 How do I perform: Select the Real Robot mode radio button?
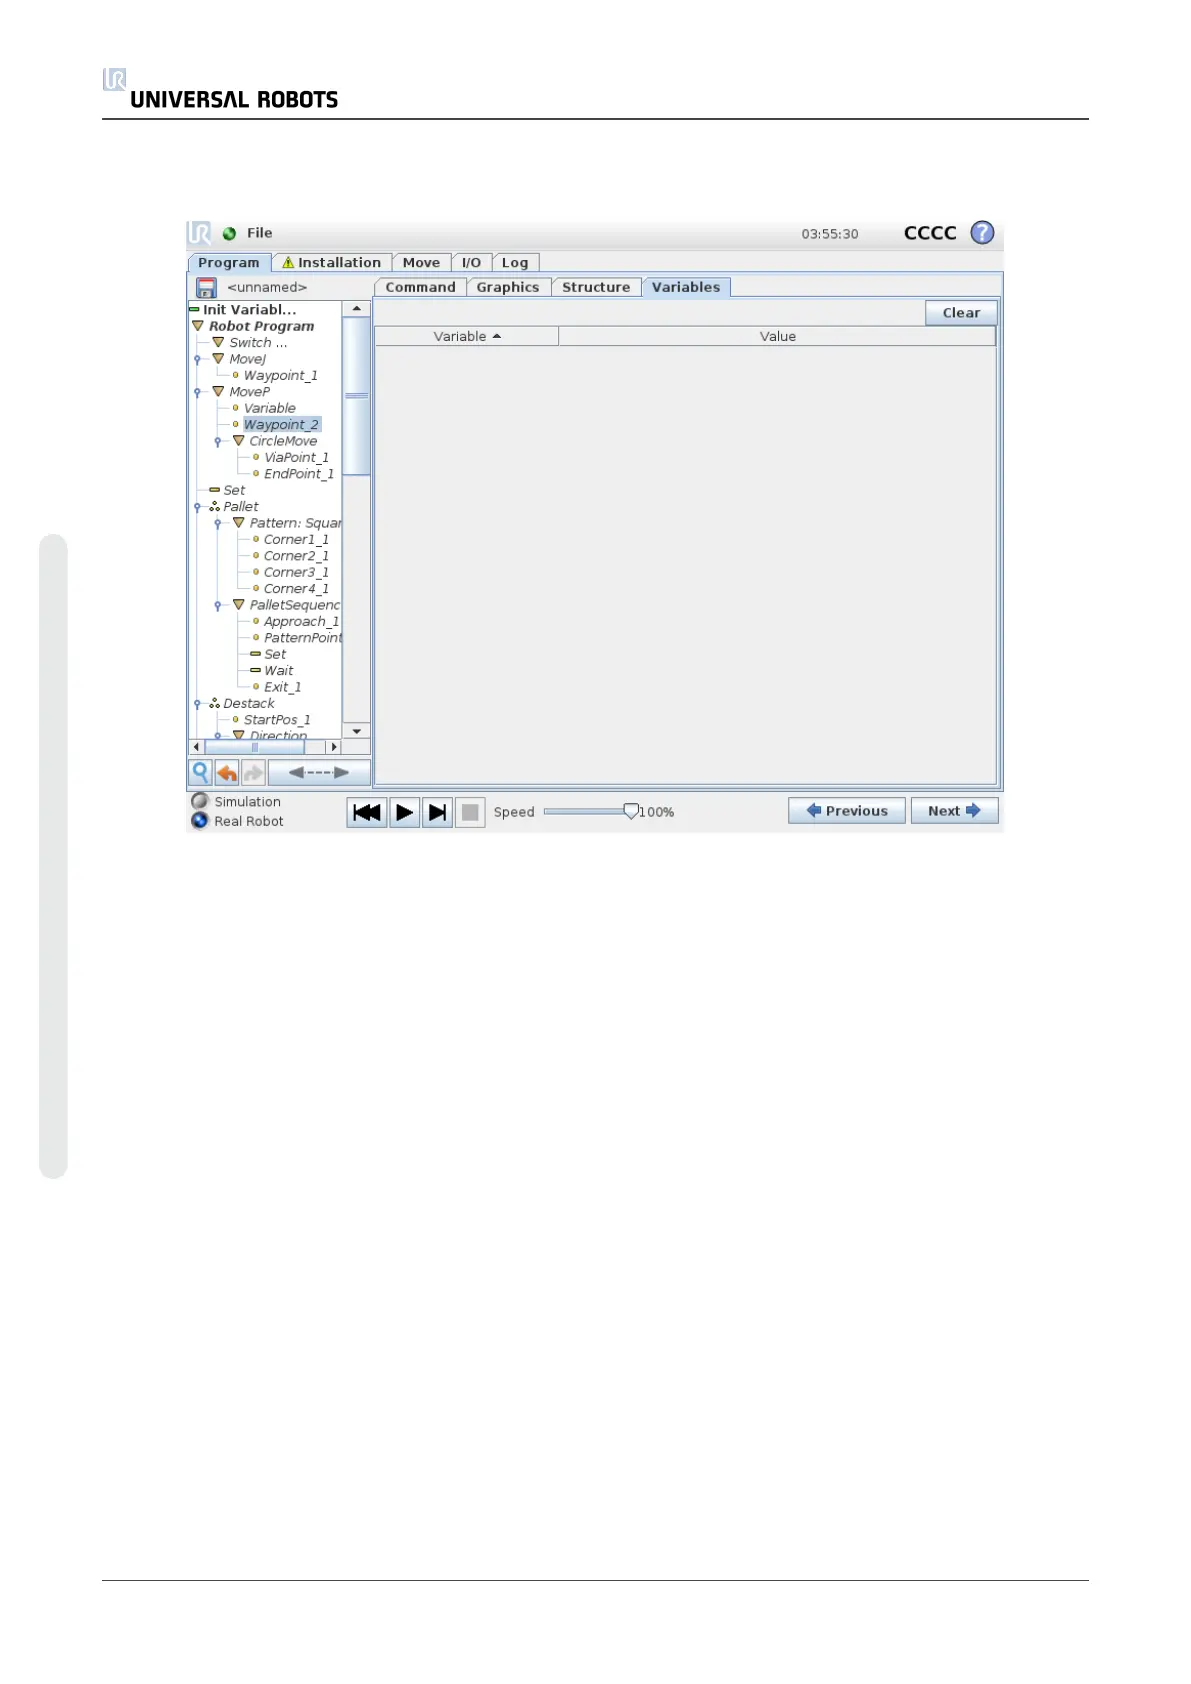point(200,821)
